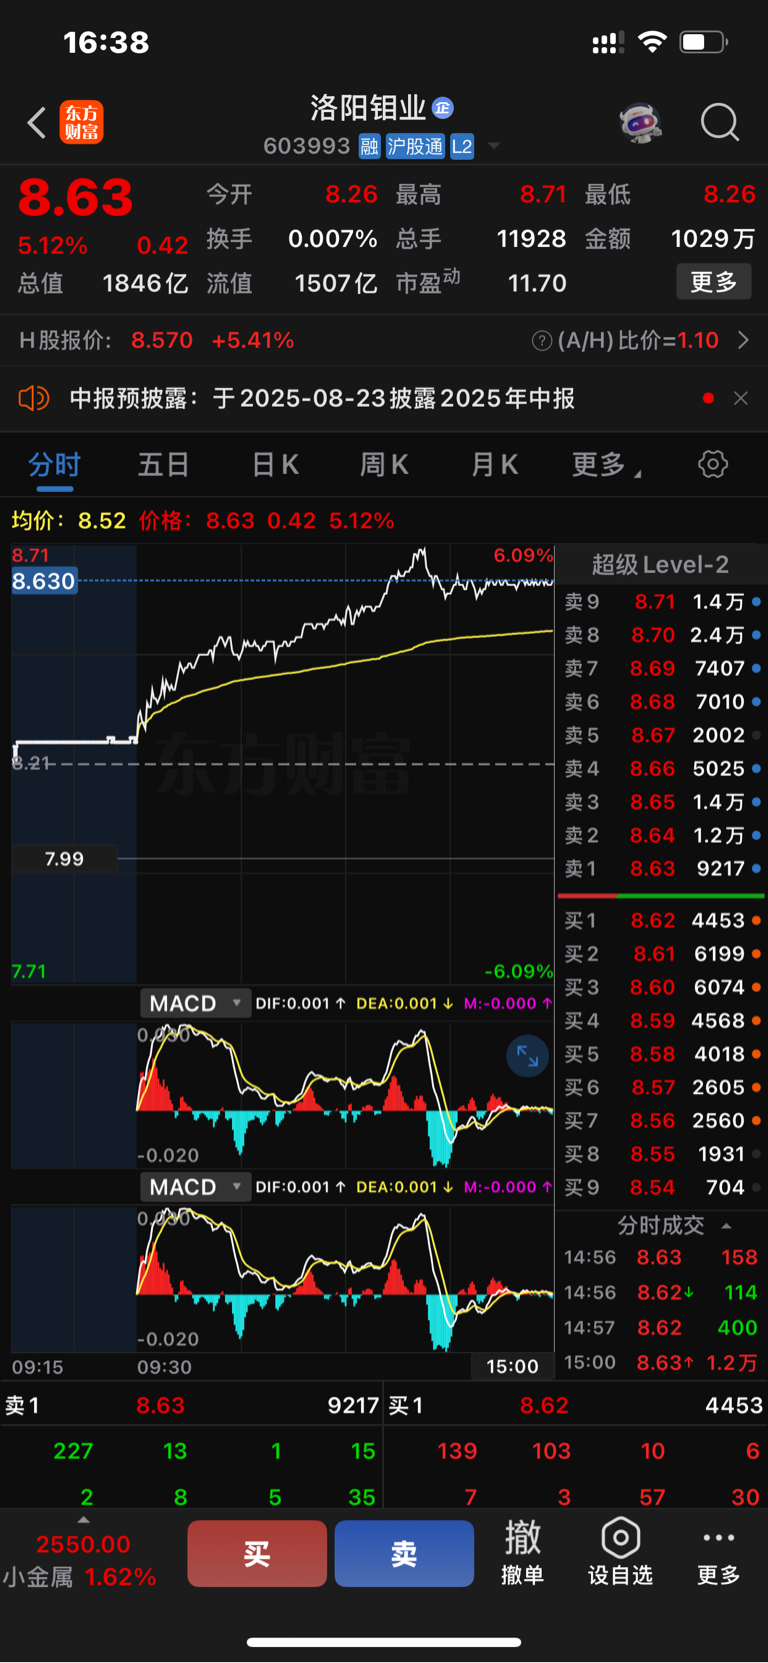
Task: Tap the 沪股通 tag
Action: point(415,147)
